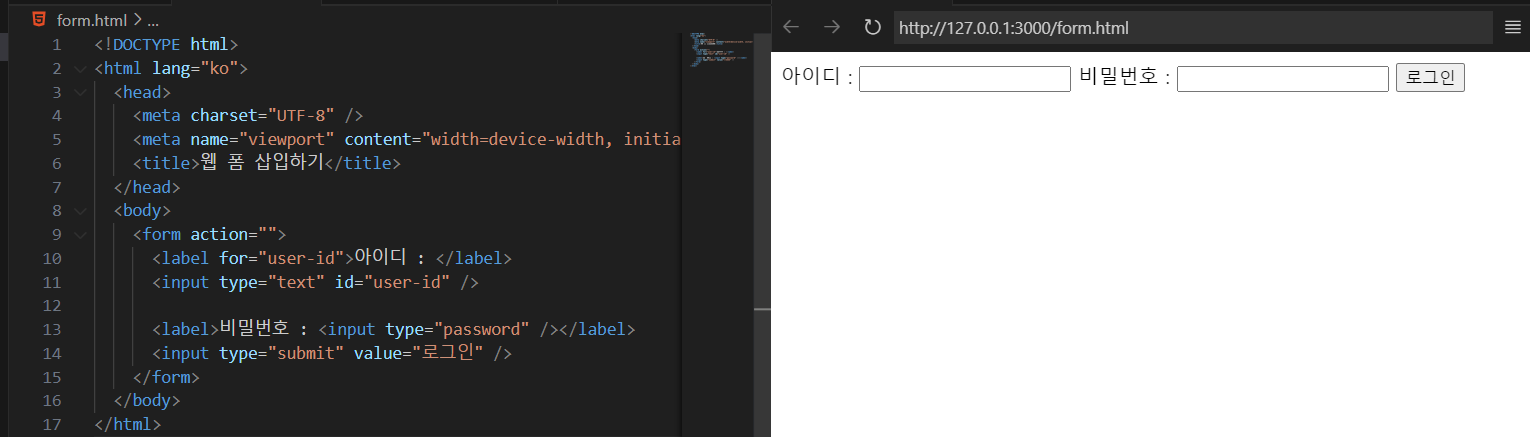Collapse the html tag on line 2
The image size is (1530, 437).
point(80,69)
